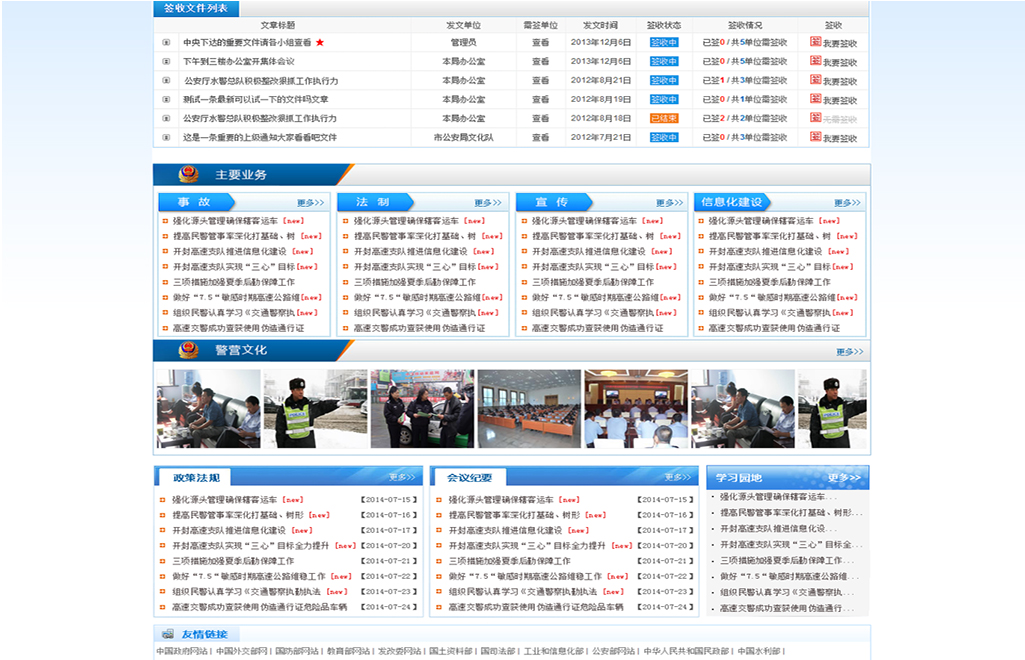The image size is (1025, 660).
Task: Click the orange 已结束 status badge
Action: [x=664, y=119]
